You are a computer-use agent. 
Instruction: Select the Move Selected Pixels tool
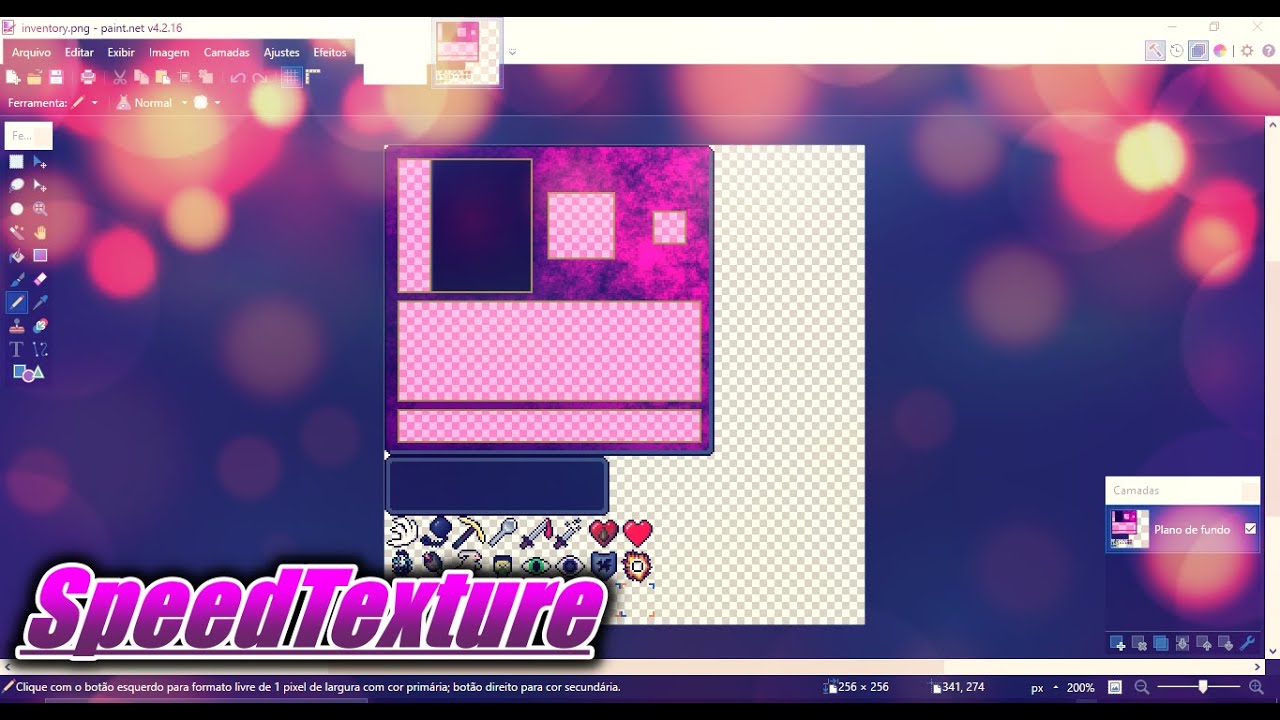(40, 162)
